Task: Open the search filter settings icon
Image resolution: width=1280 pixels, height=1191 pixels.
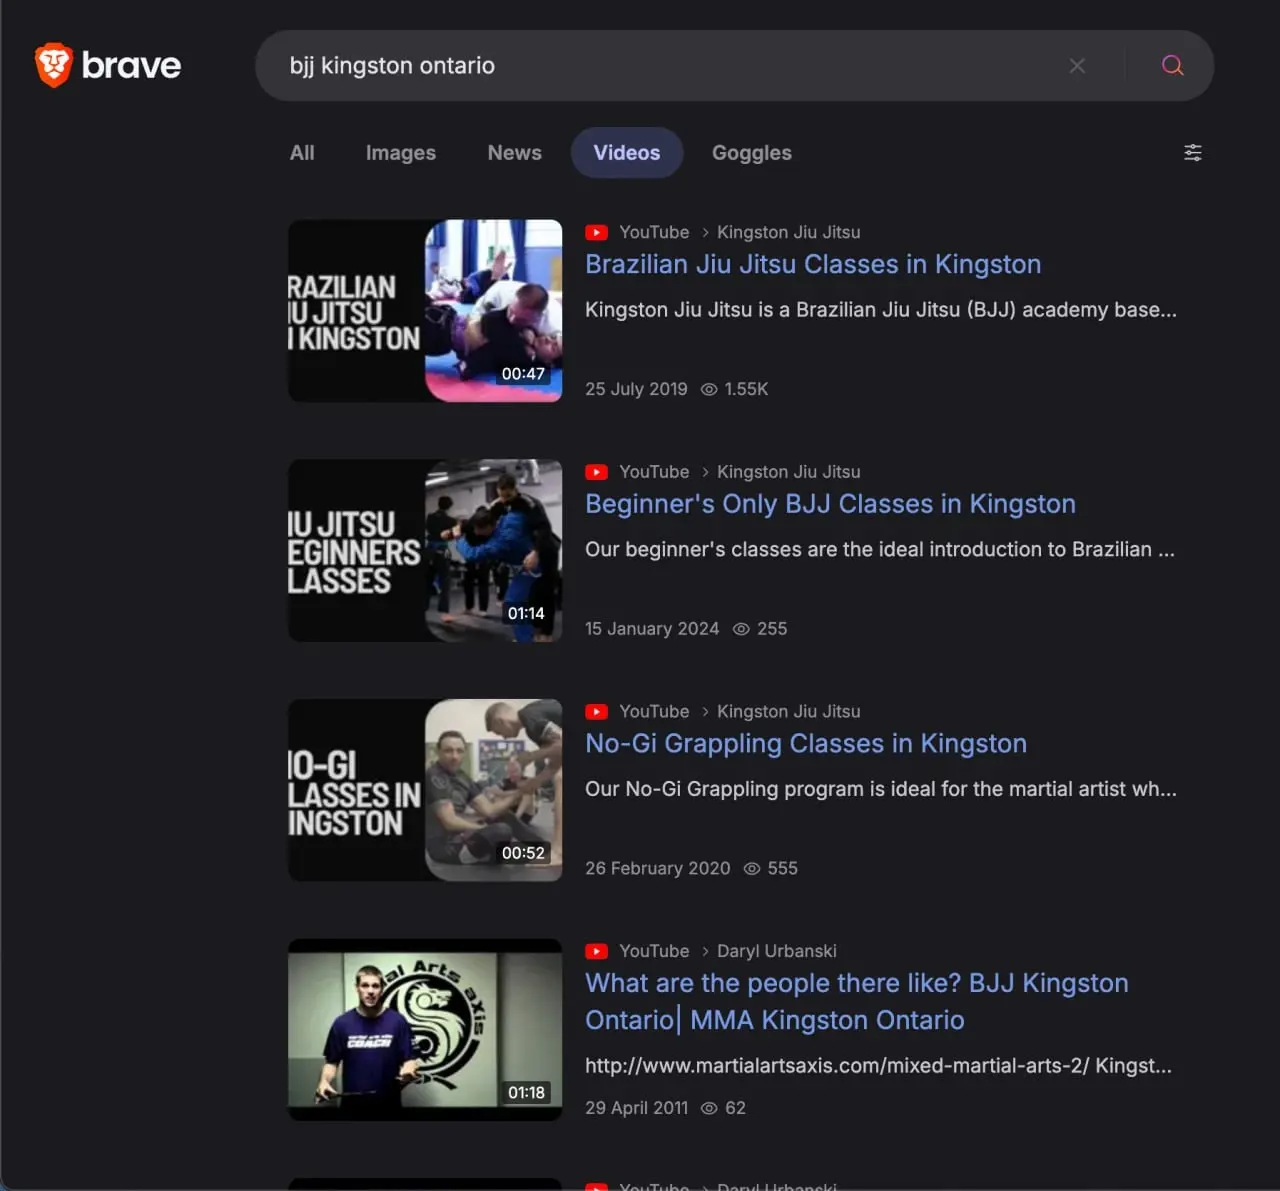Action: (1193, 153)
